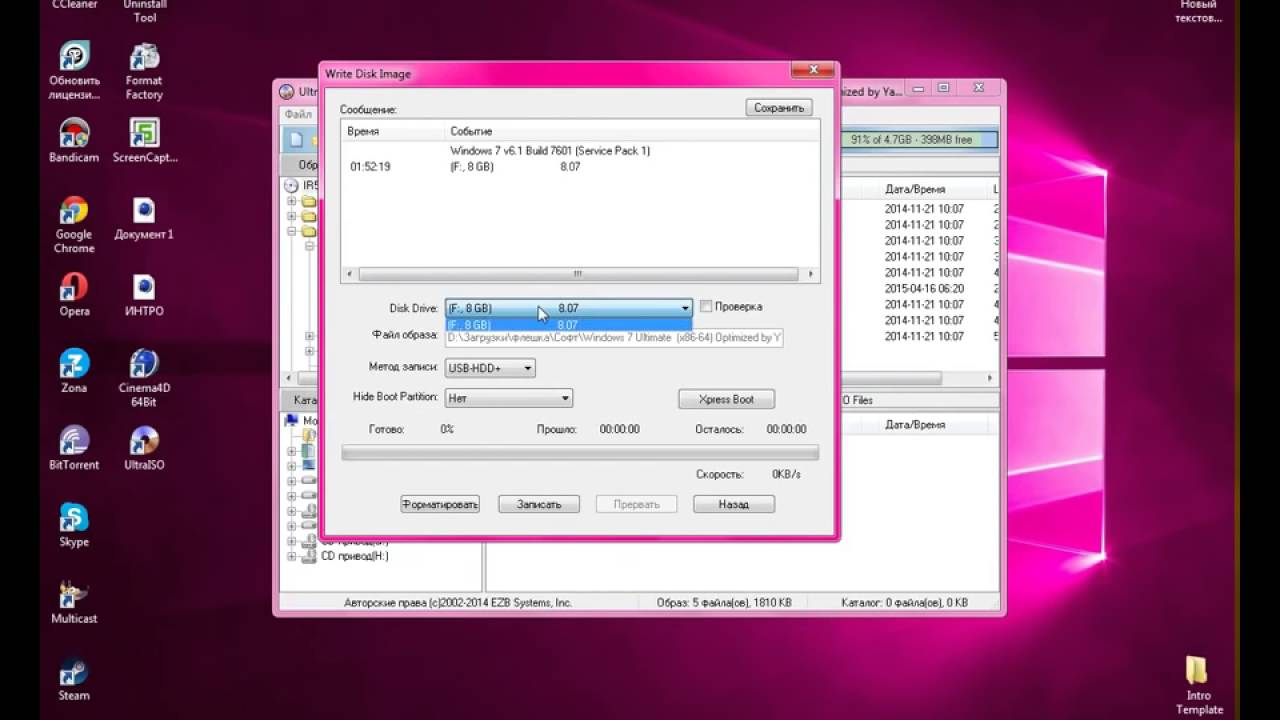Launch Skype from the desktop
Screen dimensions: 1280x720
tap(74, 525)
